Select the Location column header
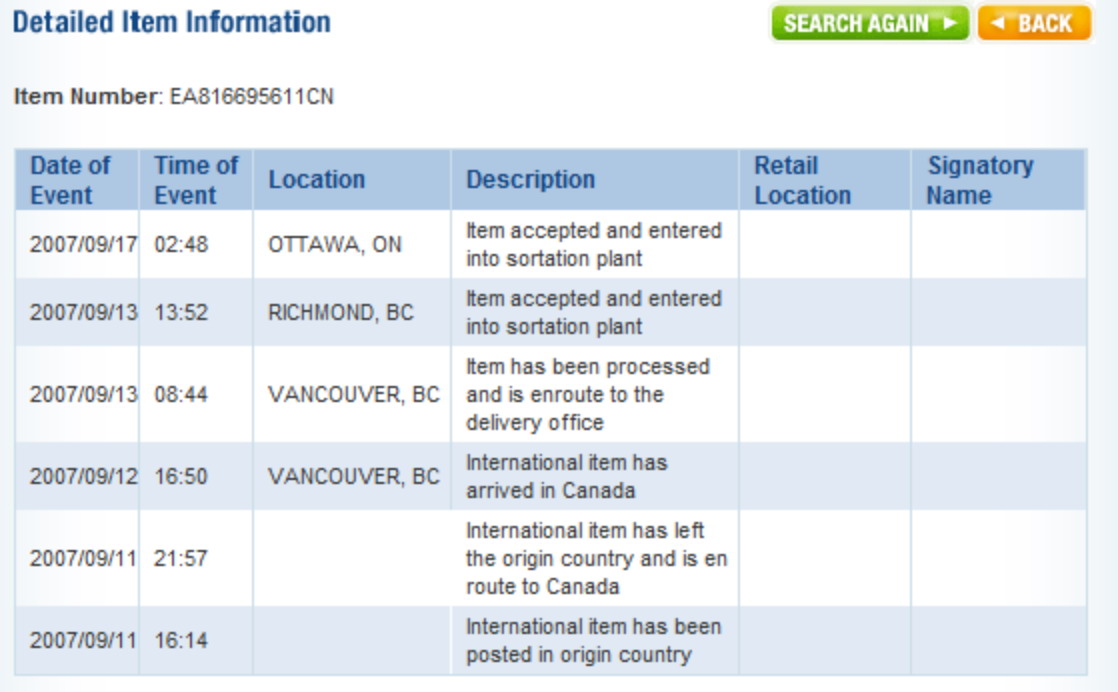This screenshot has height=692, width=1118. click(316, 180)
